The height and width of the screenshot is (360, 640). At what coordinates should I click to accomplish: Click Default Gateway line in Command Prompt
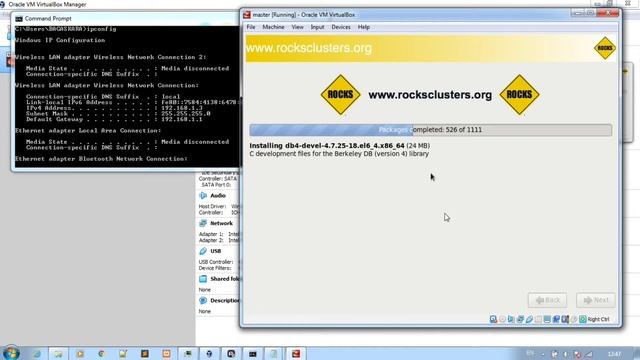coord(114,120)
